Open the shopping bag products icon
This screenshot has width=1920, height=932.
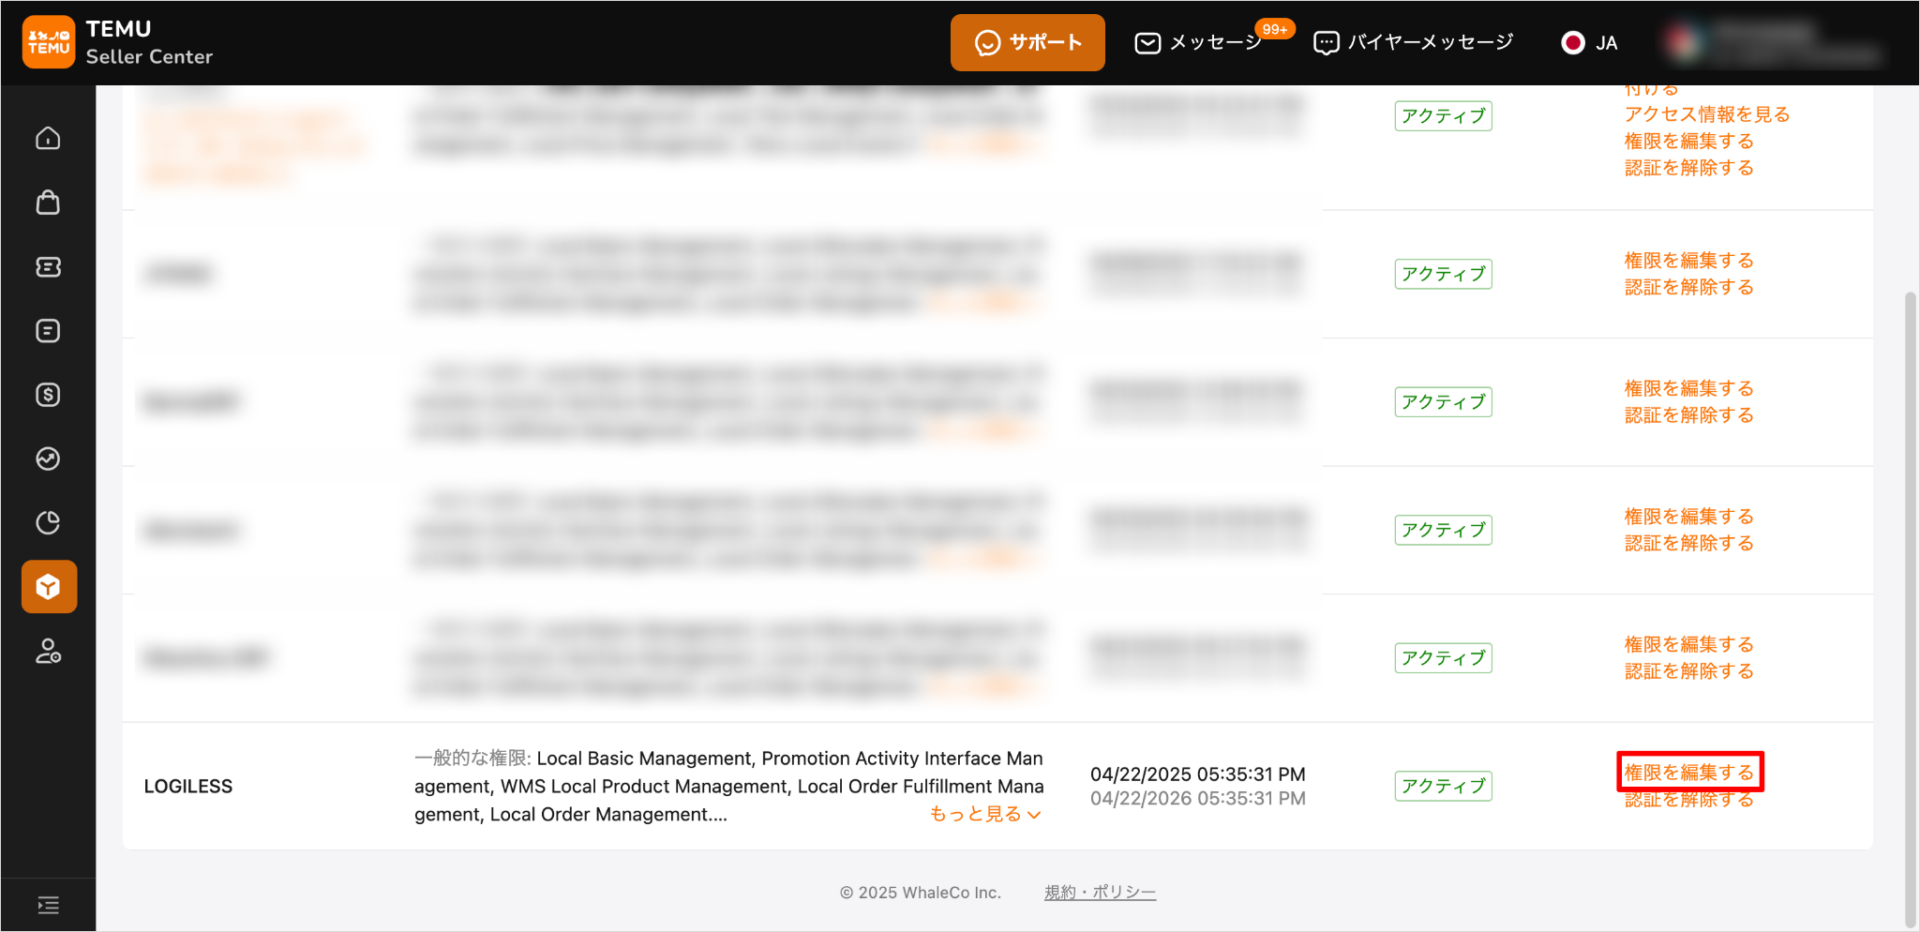(48, 202)
